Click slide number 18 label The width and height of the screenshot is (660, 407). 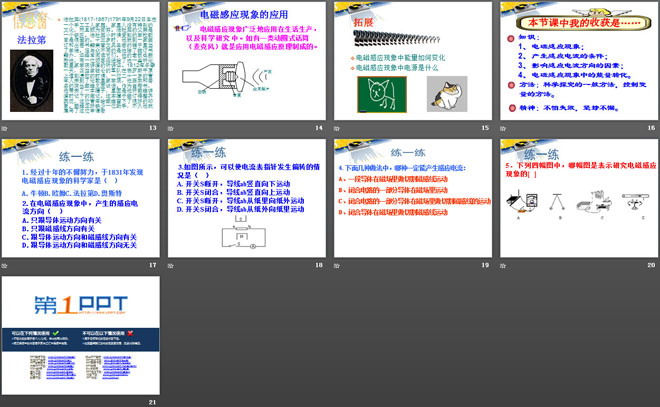319,265
